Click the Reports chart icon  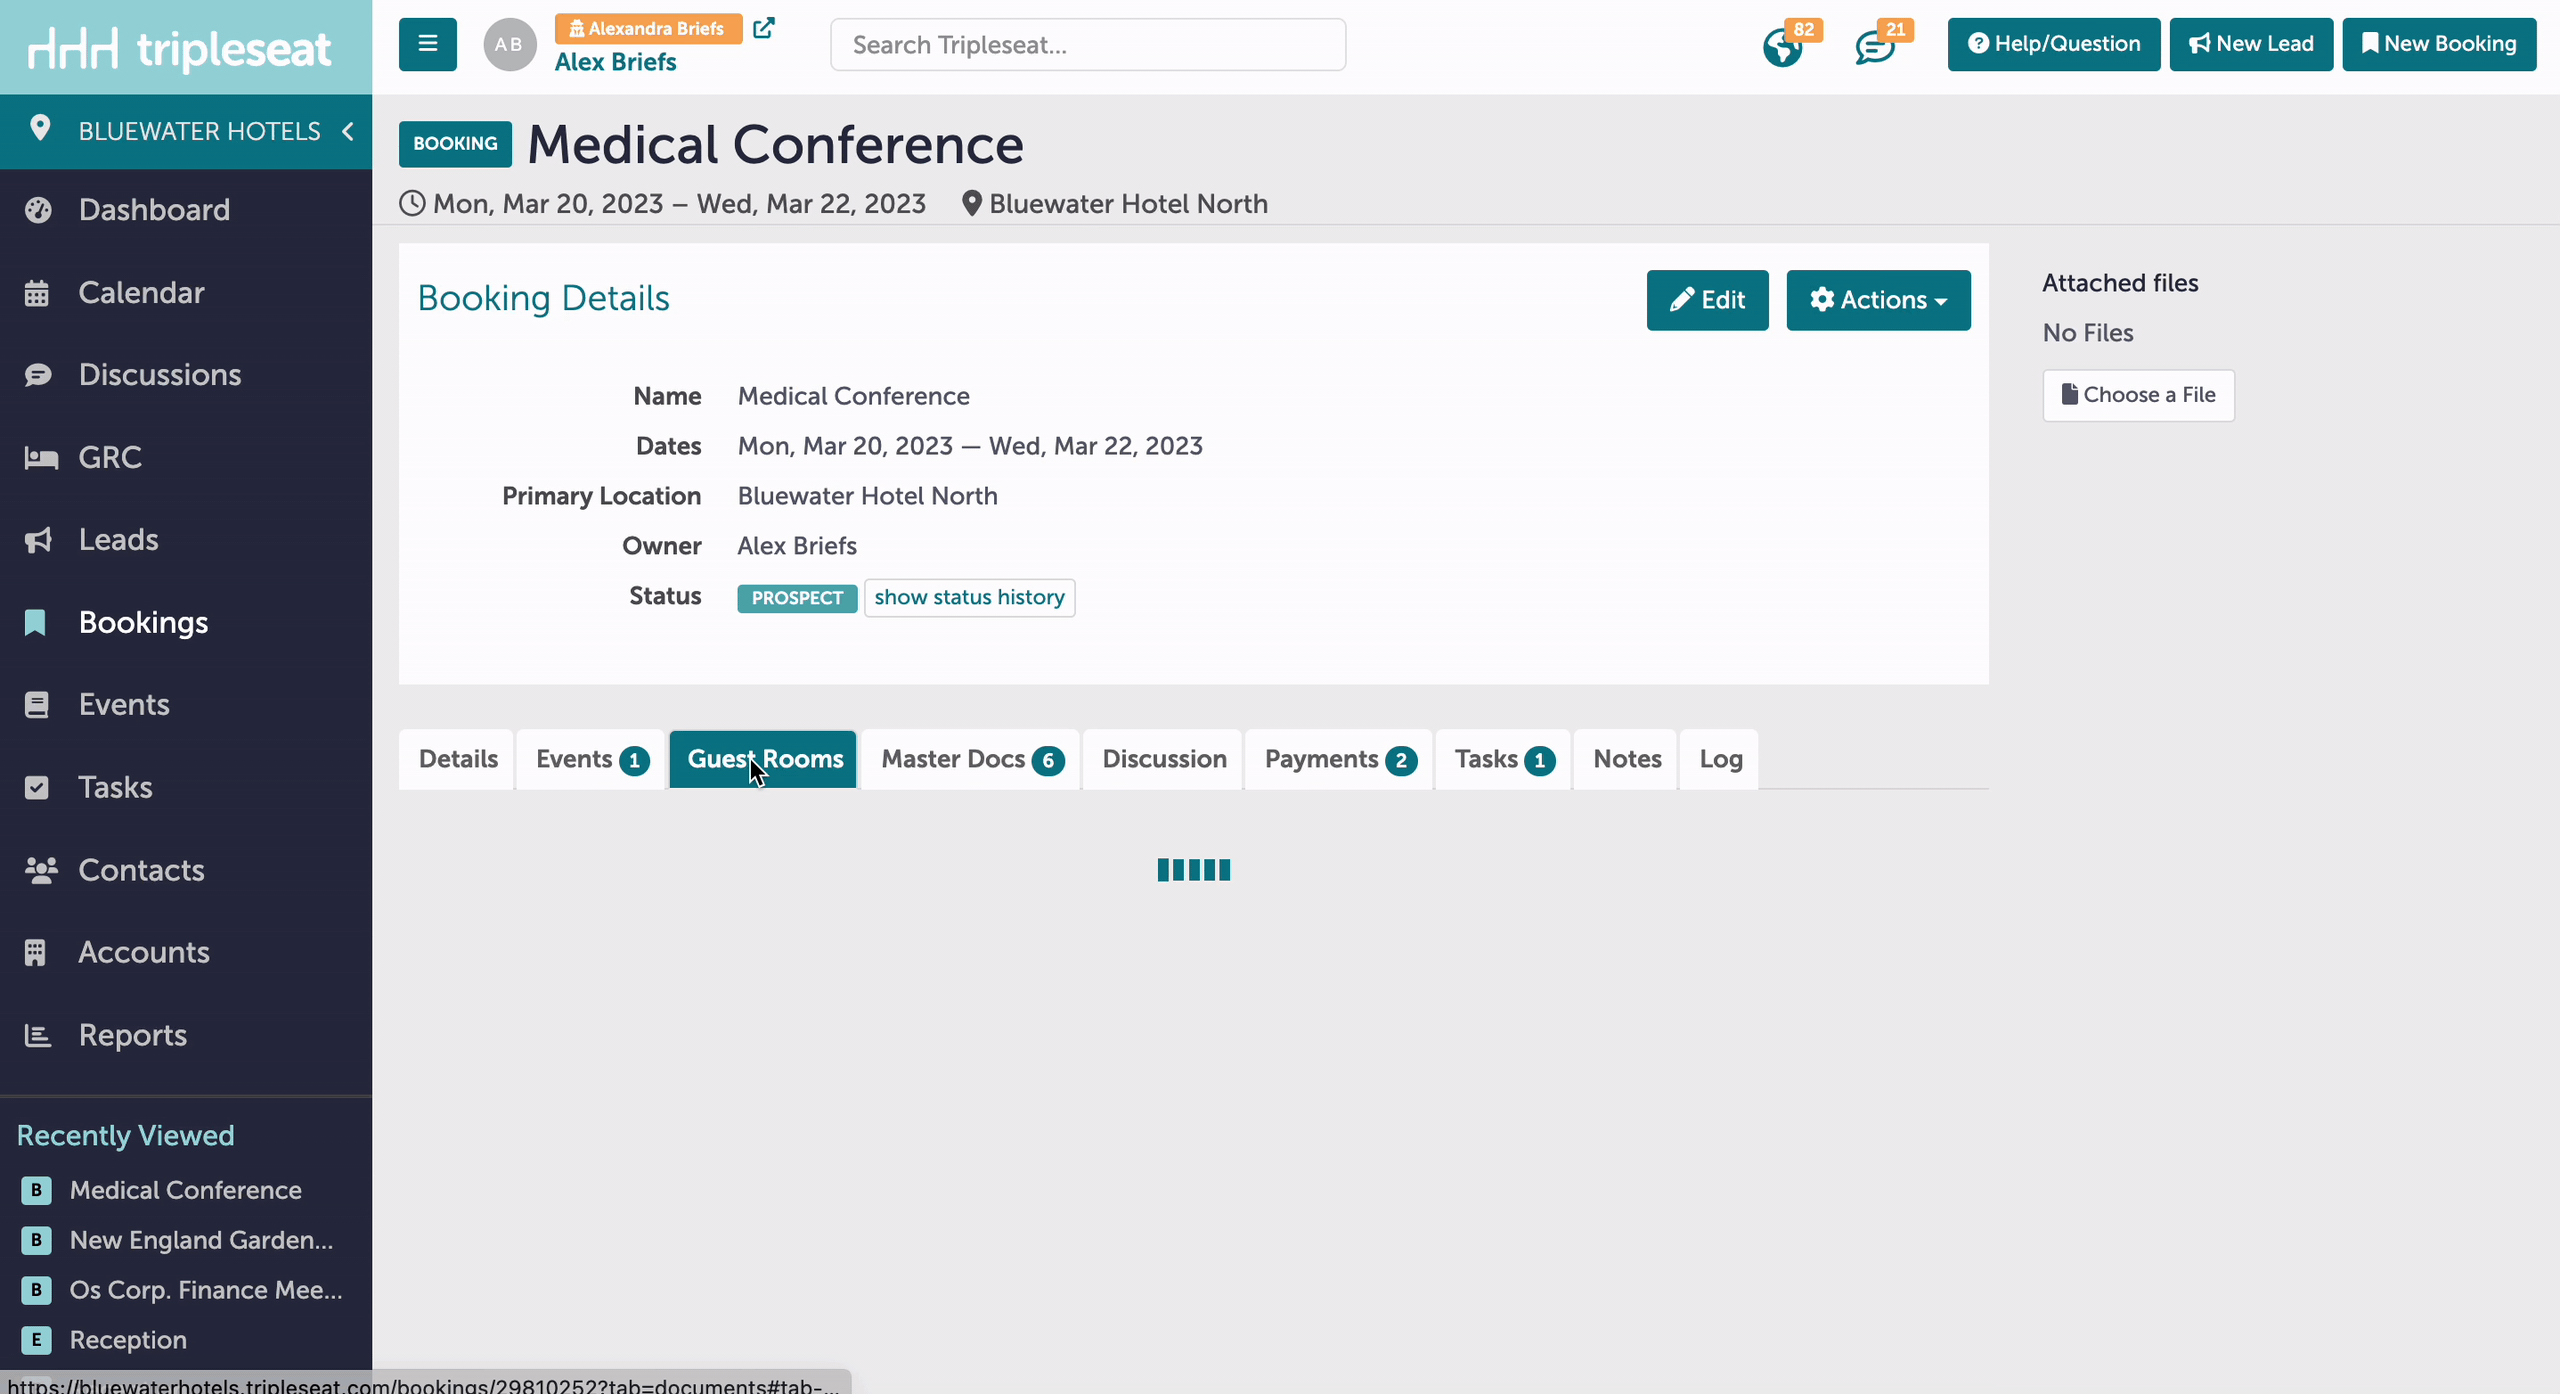click(37, 1035)
